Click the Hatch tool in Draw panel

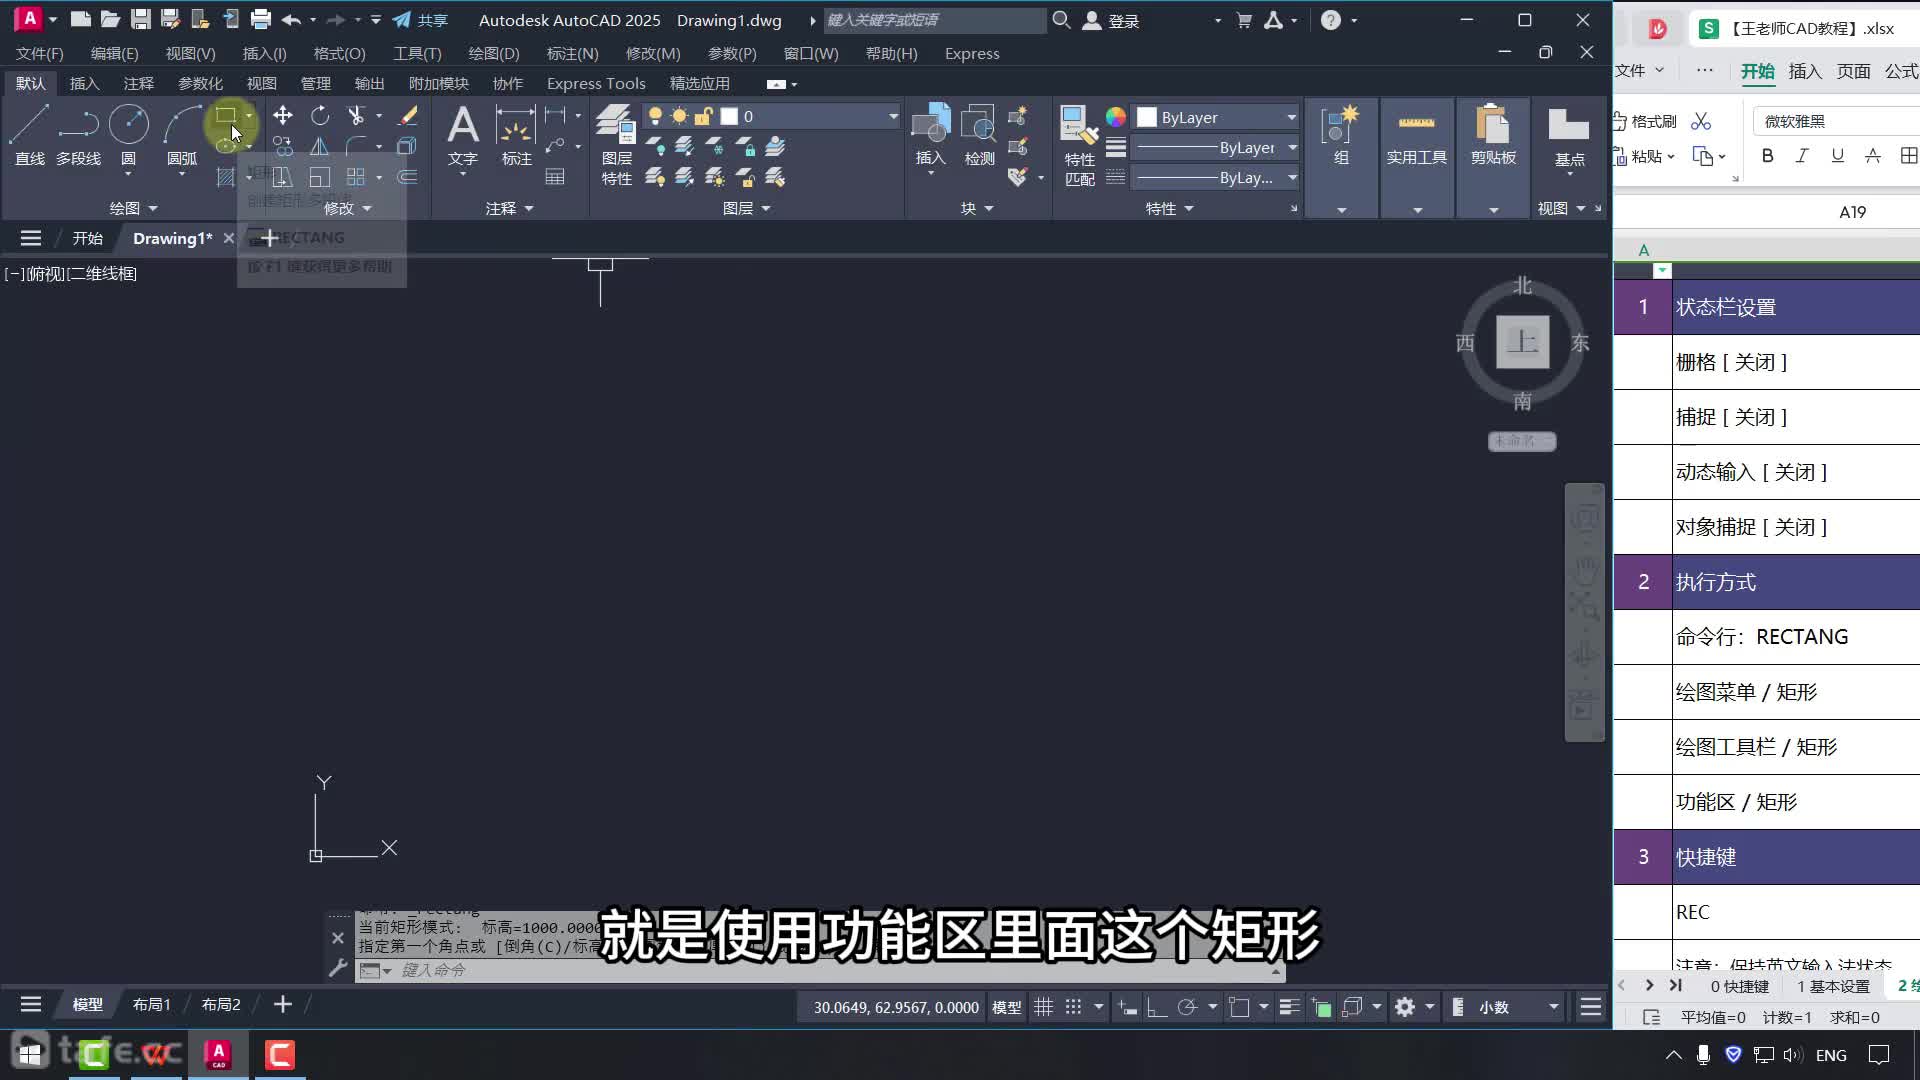(226, 177)
